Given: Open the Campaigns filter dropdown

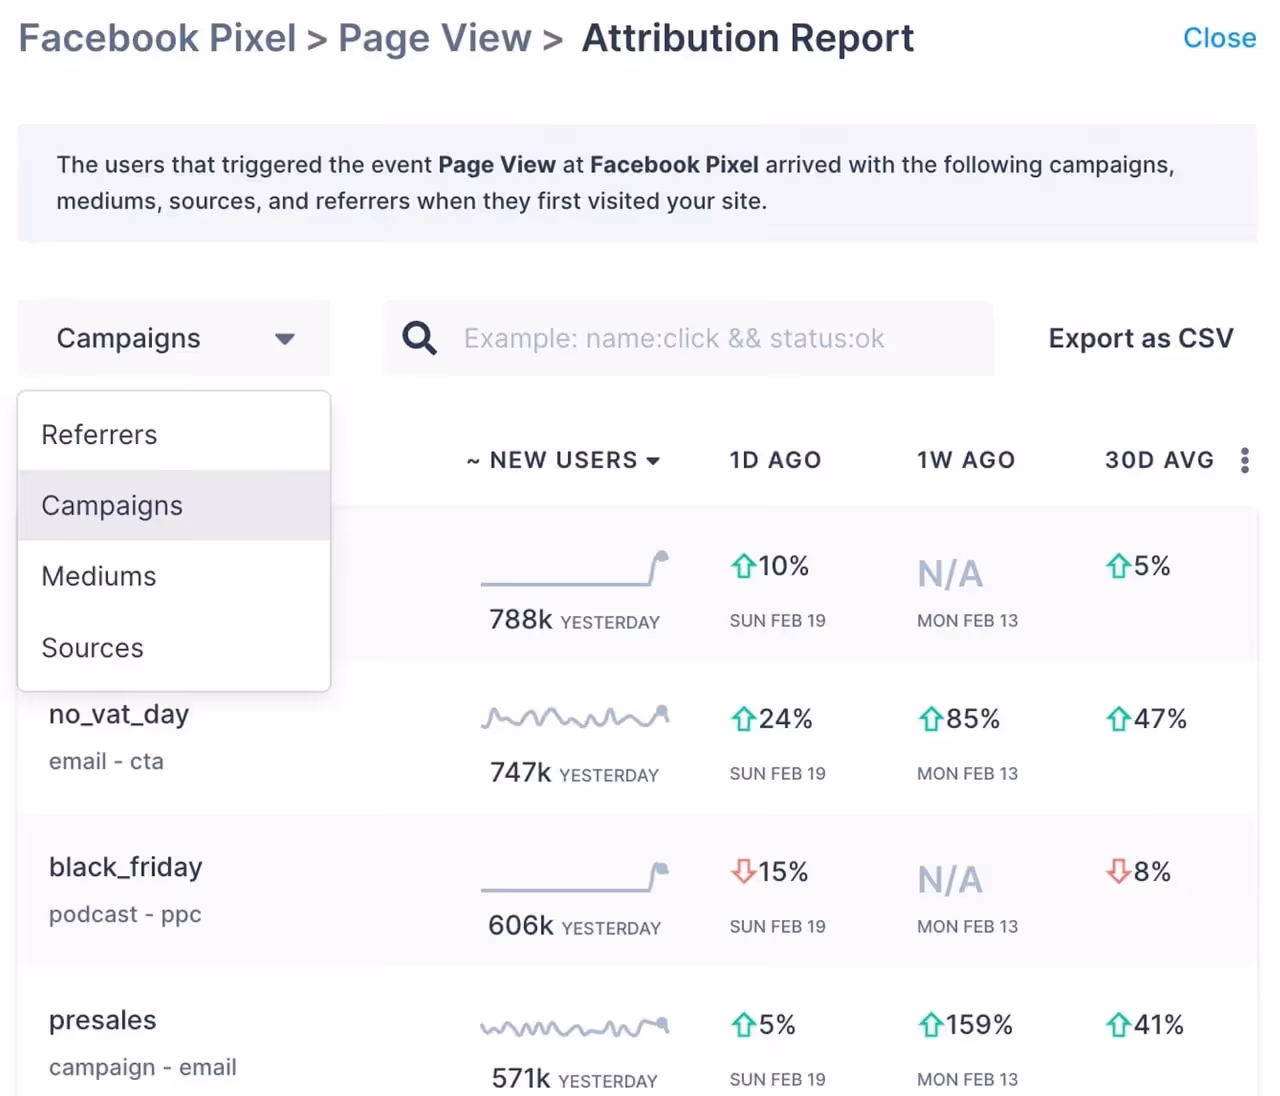Looking at the screenshot, I should tap(173, 338).
